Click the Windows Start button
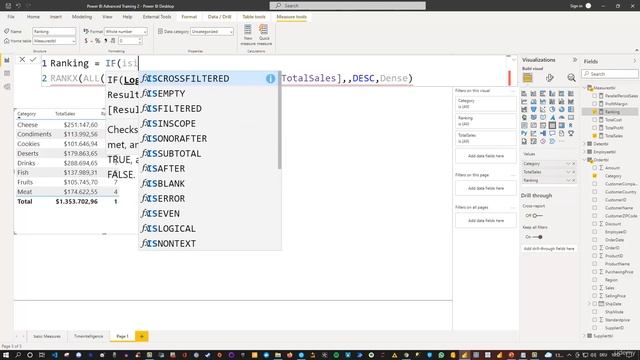Screen dimensions: 640x360 point(6,355)
